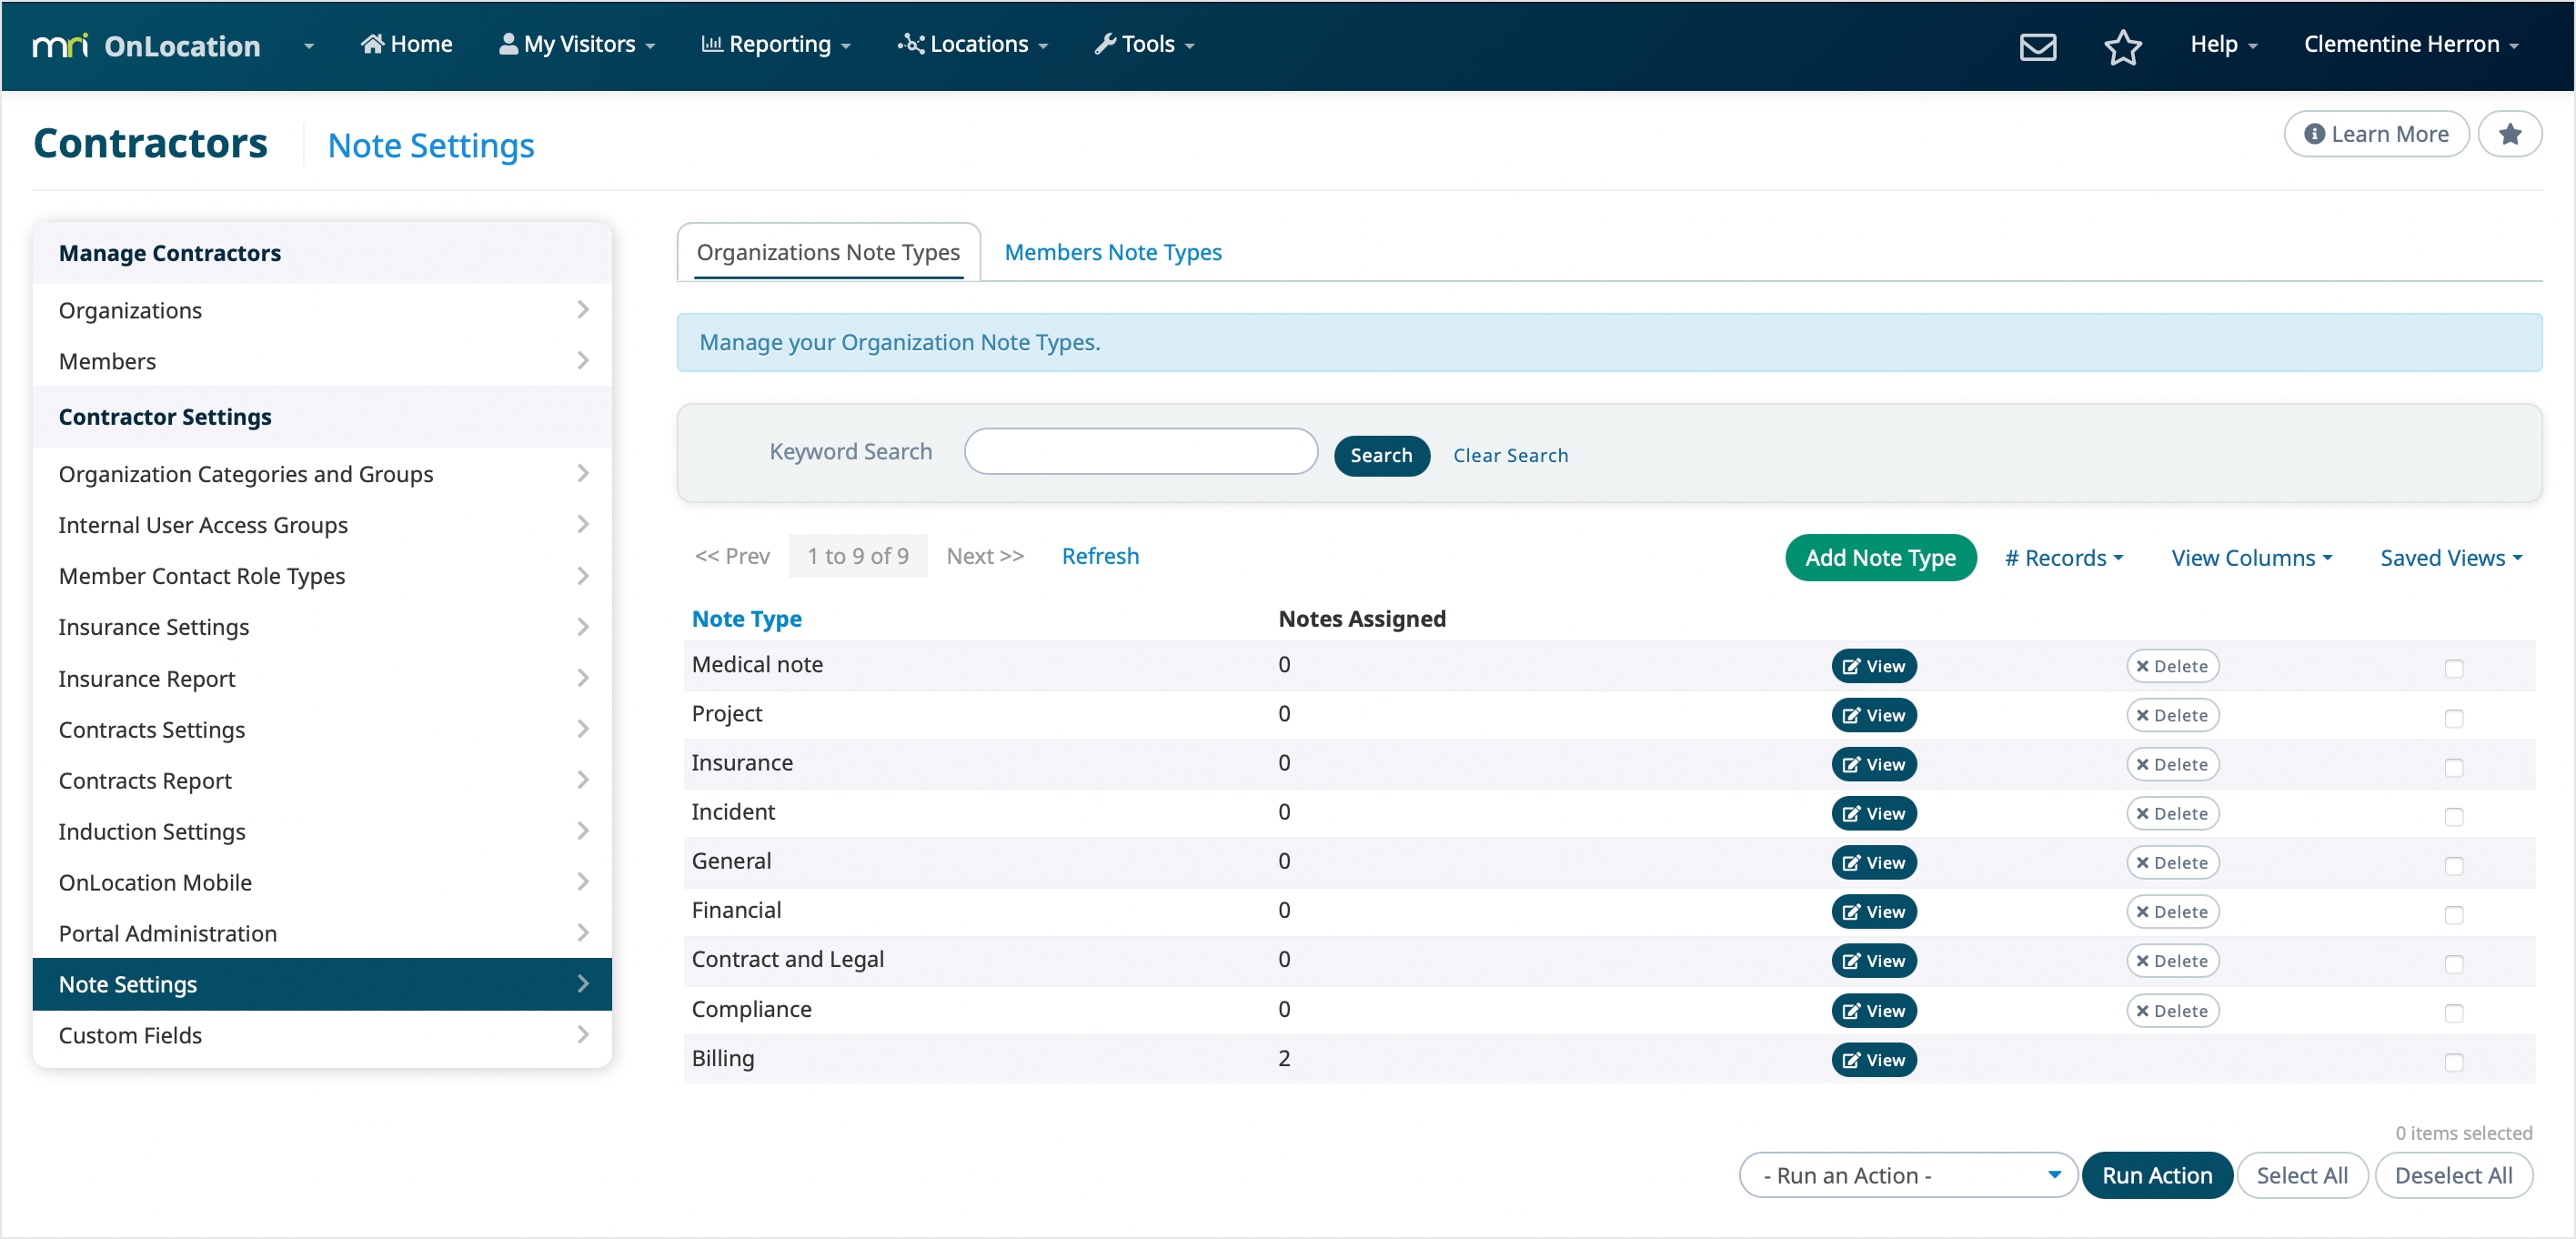
Task: Delete the Financial note type
Action: (x=2172, y=911)
